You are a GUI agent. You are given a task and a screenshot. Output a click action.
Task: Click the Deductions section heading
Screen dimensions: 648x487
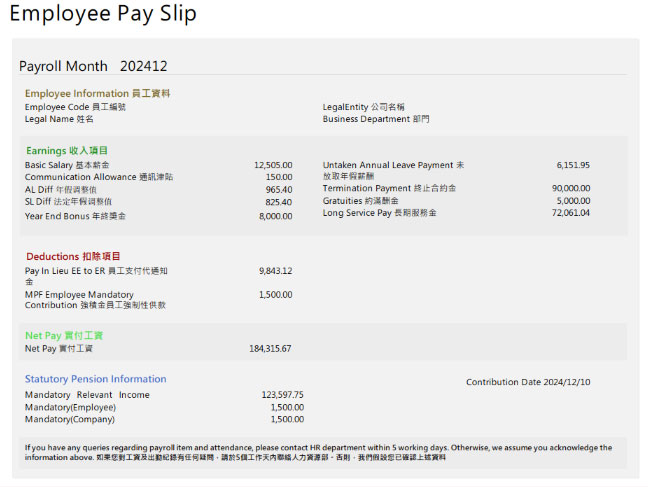pyautogui.click(x=73, y=256)
